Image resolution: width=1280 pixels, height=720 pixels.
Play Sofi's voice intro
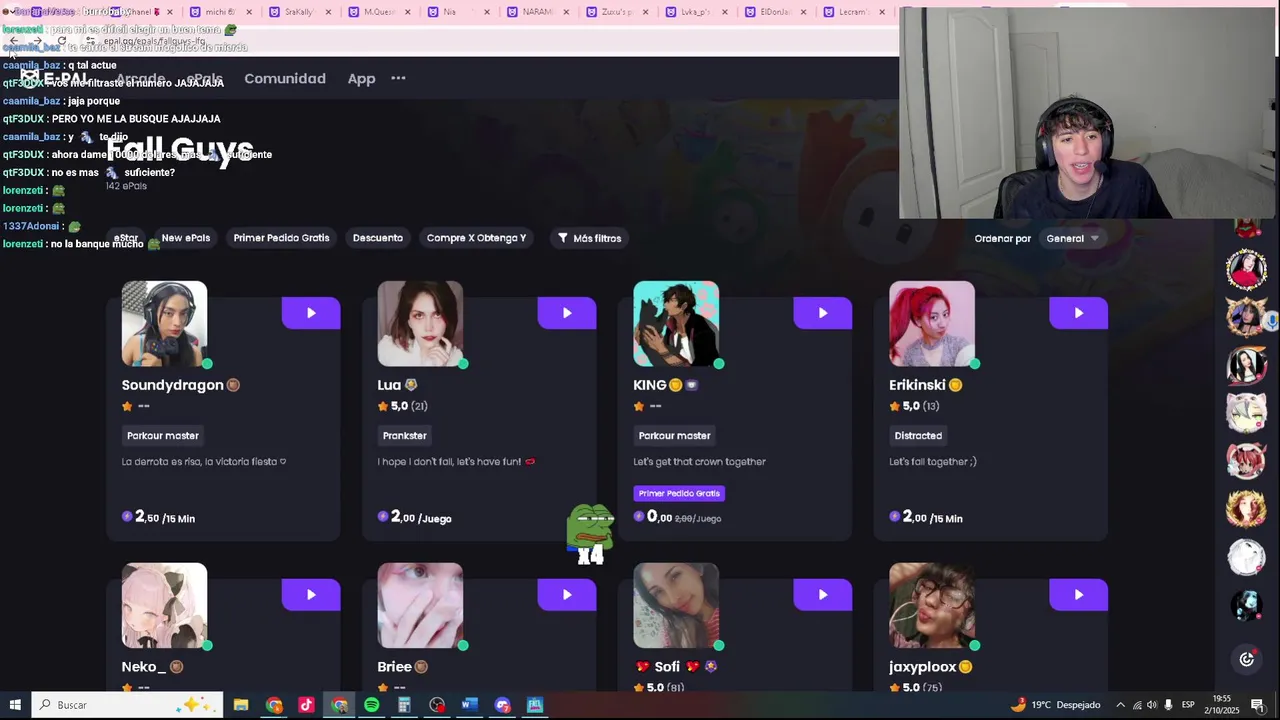(823, 595)
